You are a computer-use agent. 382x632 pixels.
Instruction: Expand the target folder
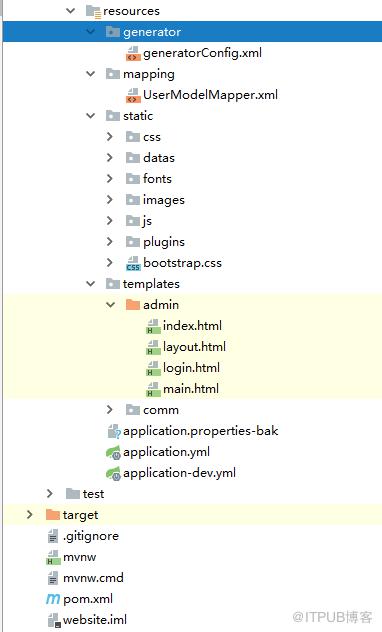click(x=30, y=515)
